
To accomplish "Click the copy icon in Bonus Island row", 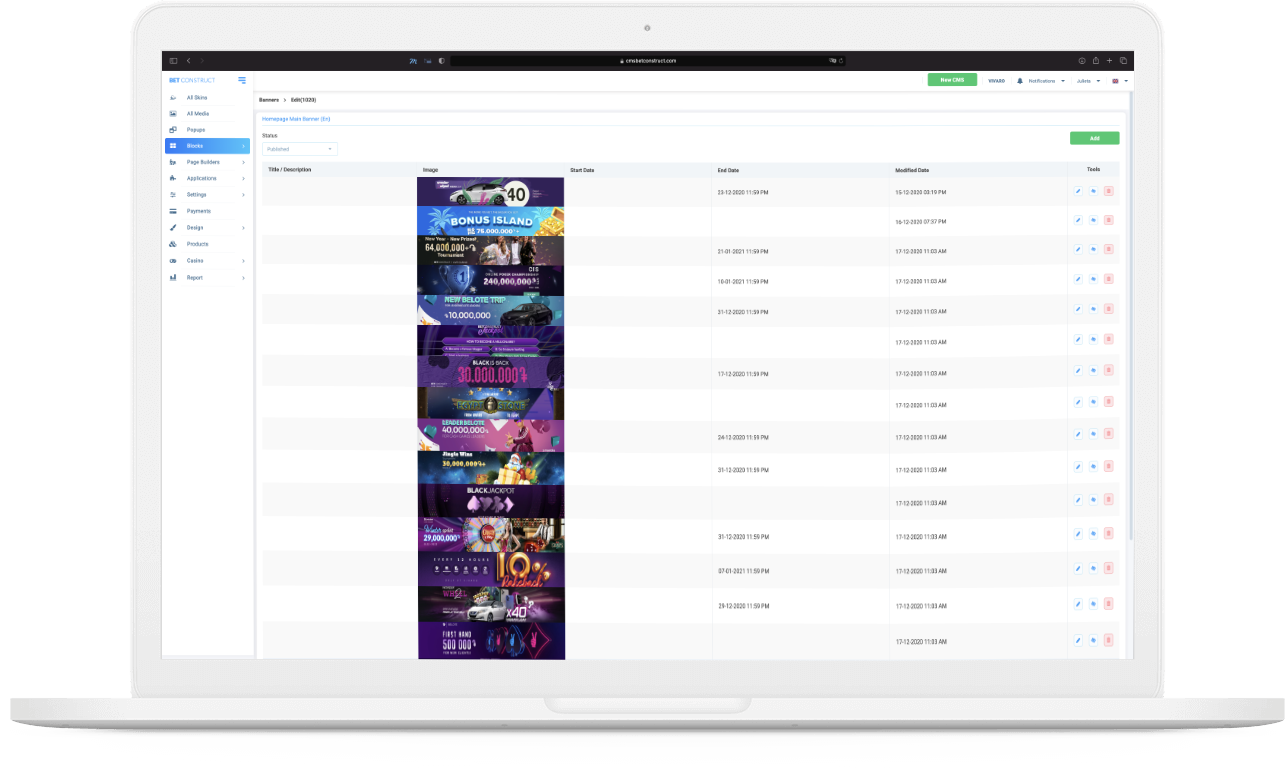I will point(1093,220).
